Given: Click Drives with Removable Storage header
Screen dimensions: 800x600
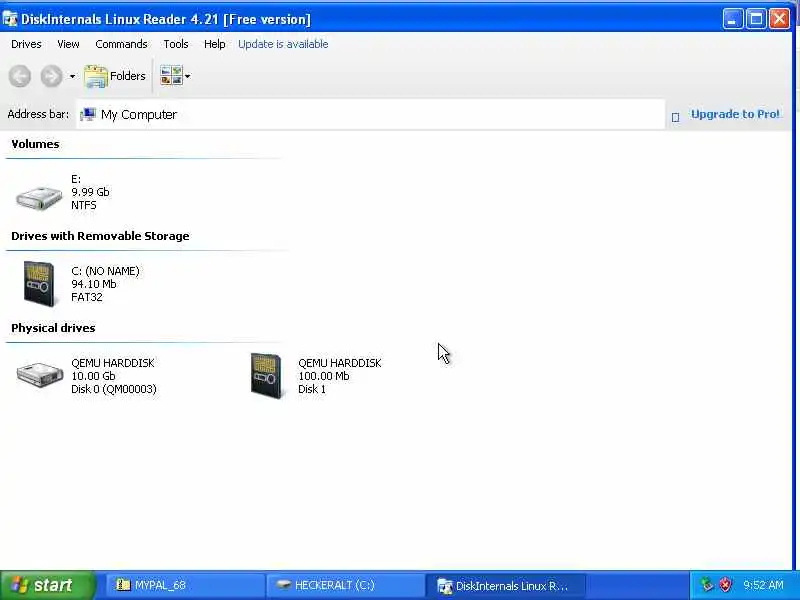Looking at the screenshot, I should 100,236.
